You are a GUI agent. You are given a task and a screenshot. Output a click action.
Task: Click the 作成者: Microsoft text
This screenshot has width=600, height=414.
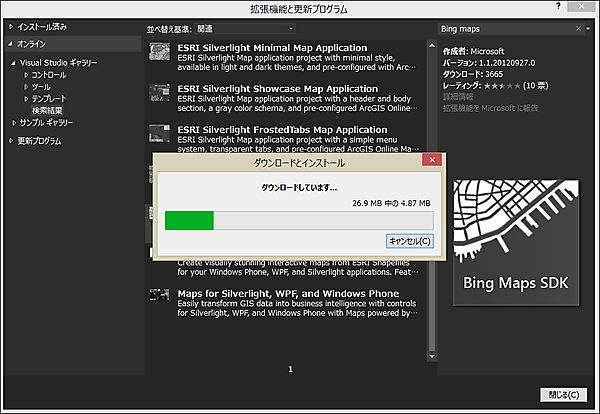coord(473,51)
